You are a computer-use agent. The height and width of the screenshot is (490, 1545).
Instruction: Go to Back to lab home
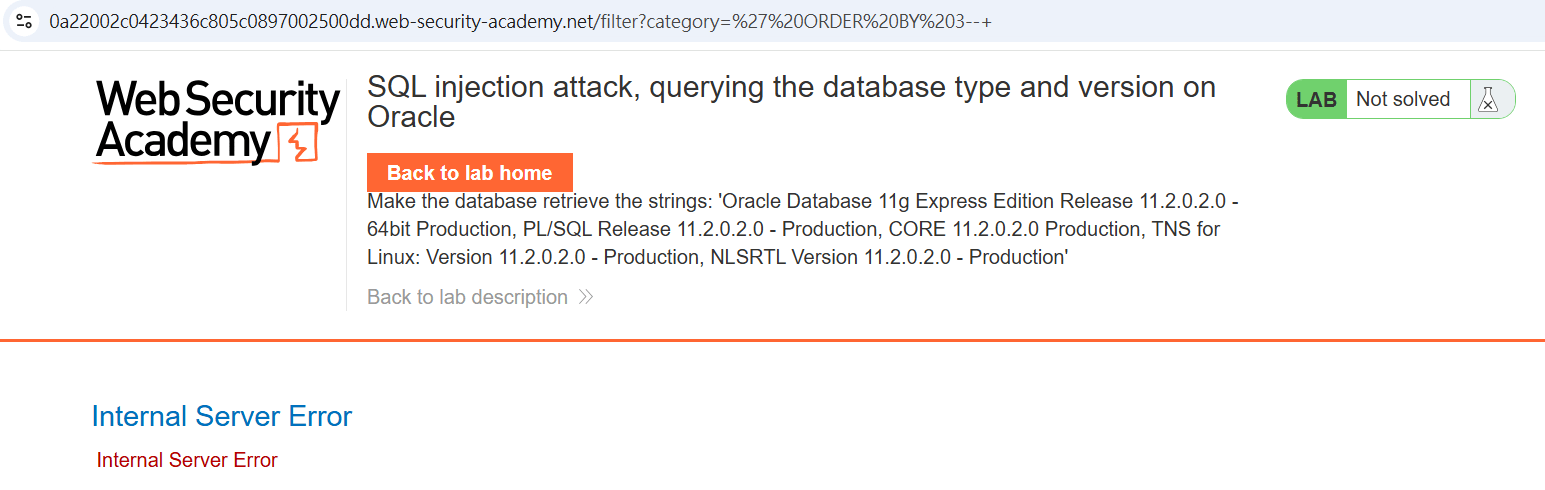[x=470, y=172]
